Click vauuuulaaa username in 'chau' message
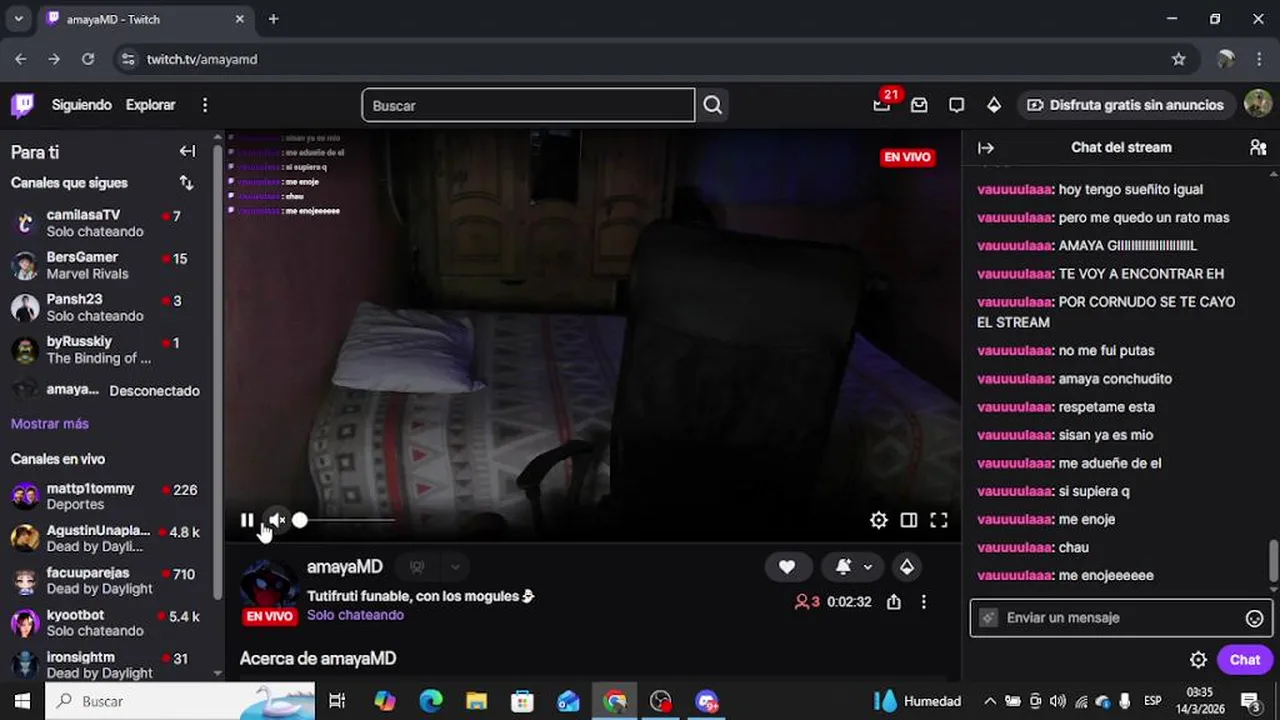Viewport: 1280px width, 720px height. click(x=1014, y=547)
